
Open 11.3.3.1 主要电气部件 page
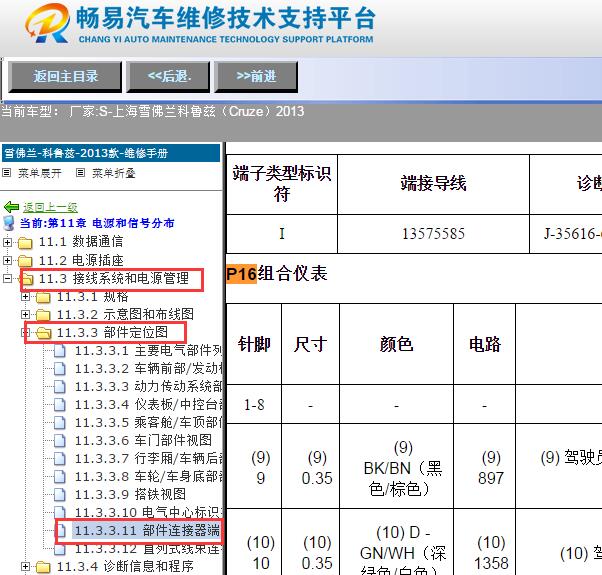click(x=149, y=350)
